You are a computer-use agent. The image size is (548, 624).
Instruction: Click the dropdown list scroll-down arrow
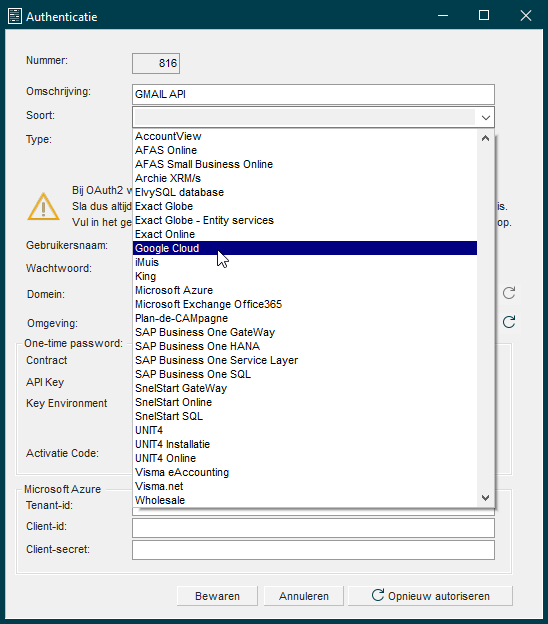[485, 498]
